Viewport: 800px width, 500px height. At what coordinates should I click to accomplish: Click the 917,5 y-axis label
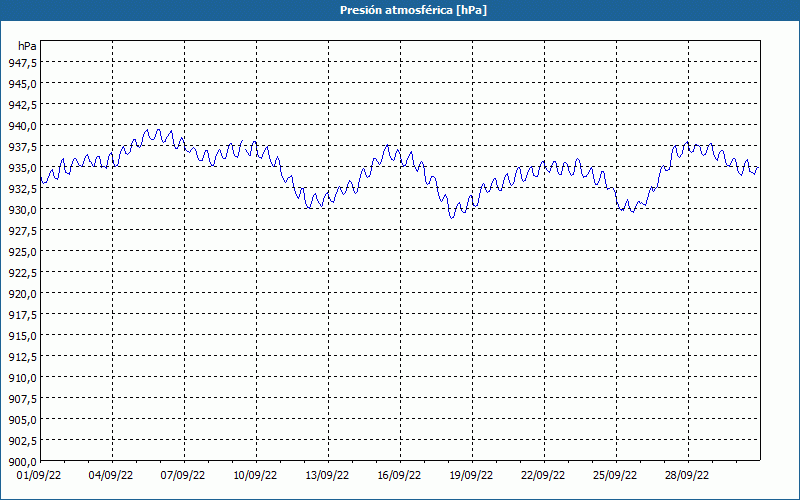point(22,315)
